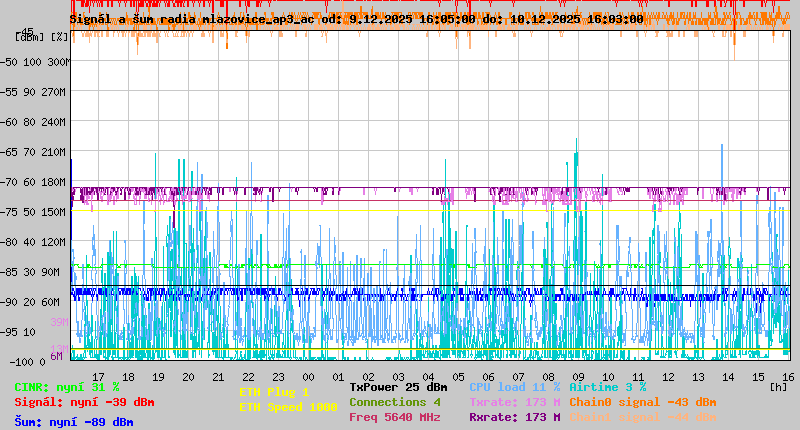Click the red Signál legend entry
The height and width of the screenshot is (430, 800).
click(x=84, y=402)
